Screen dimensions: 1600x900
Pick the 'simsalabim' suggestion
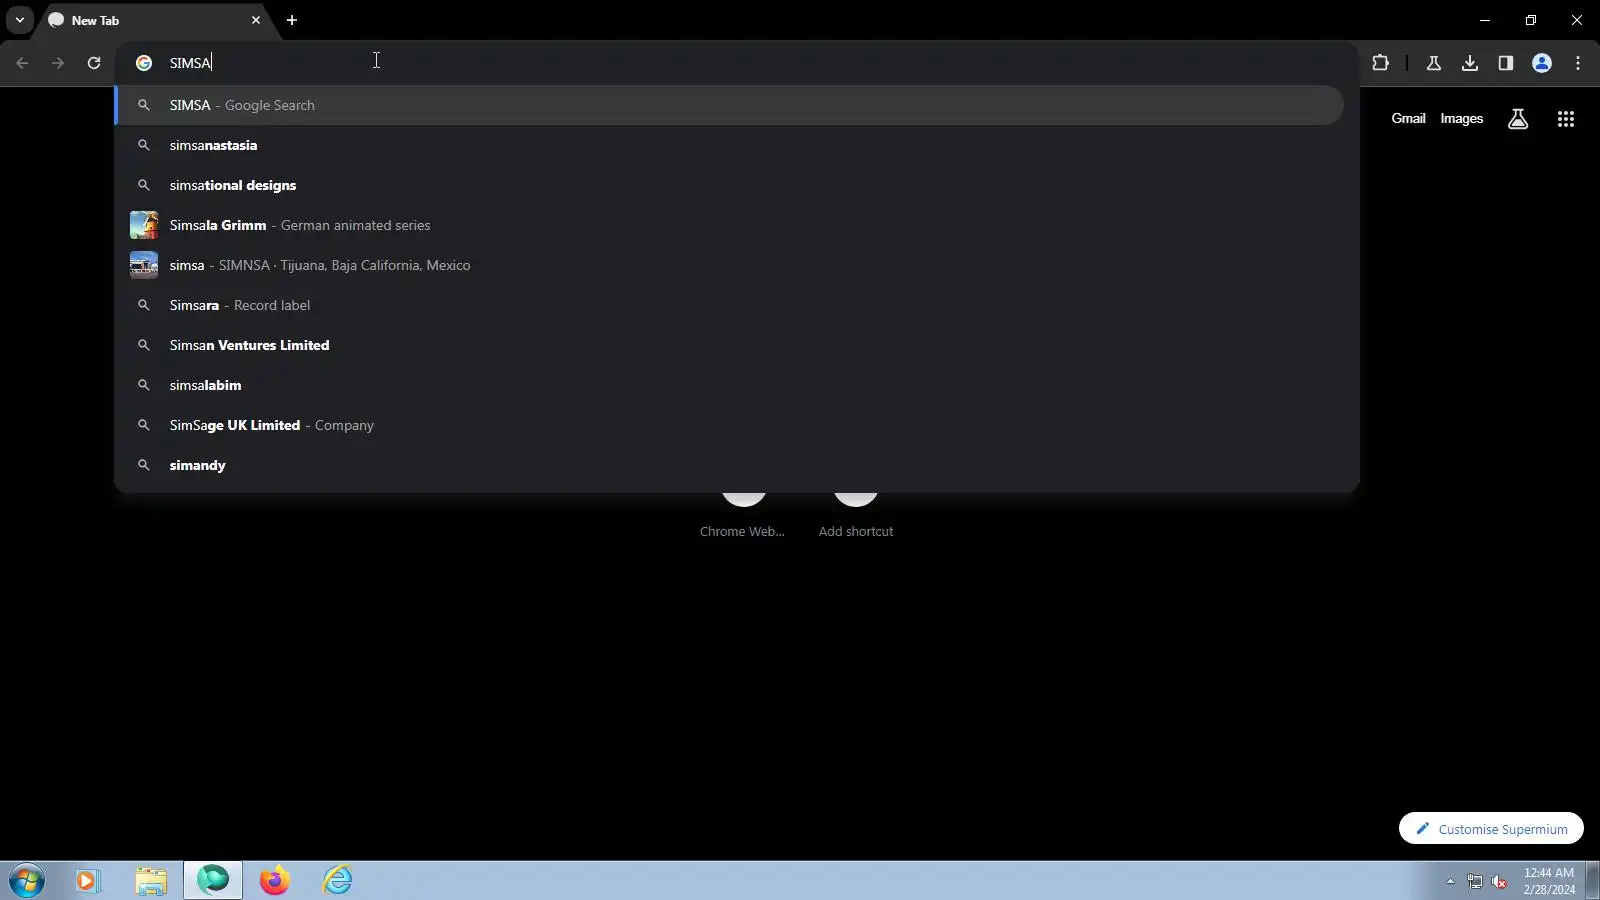(730, 385)
